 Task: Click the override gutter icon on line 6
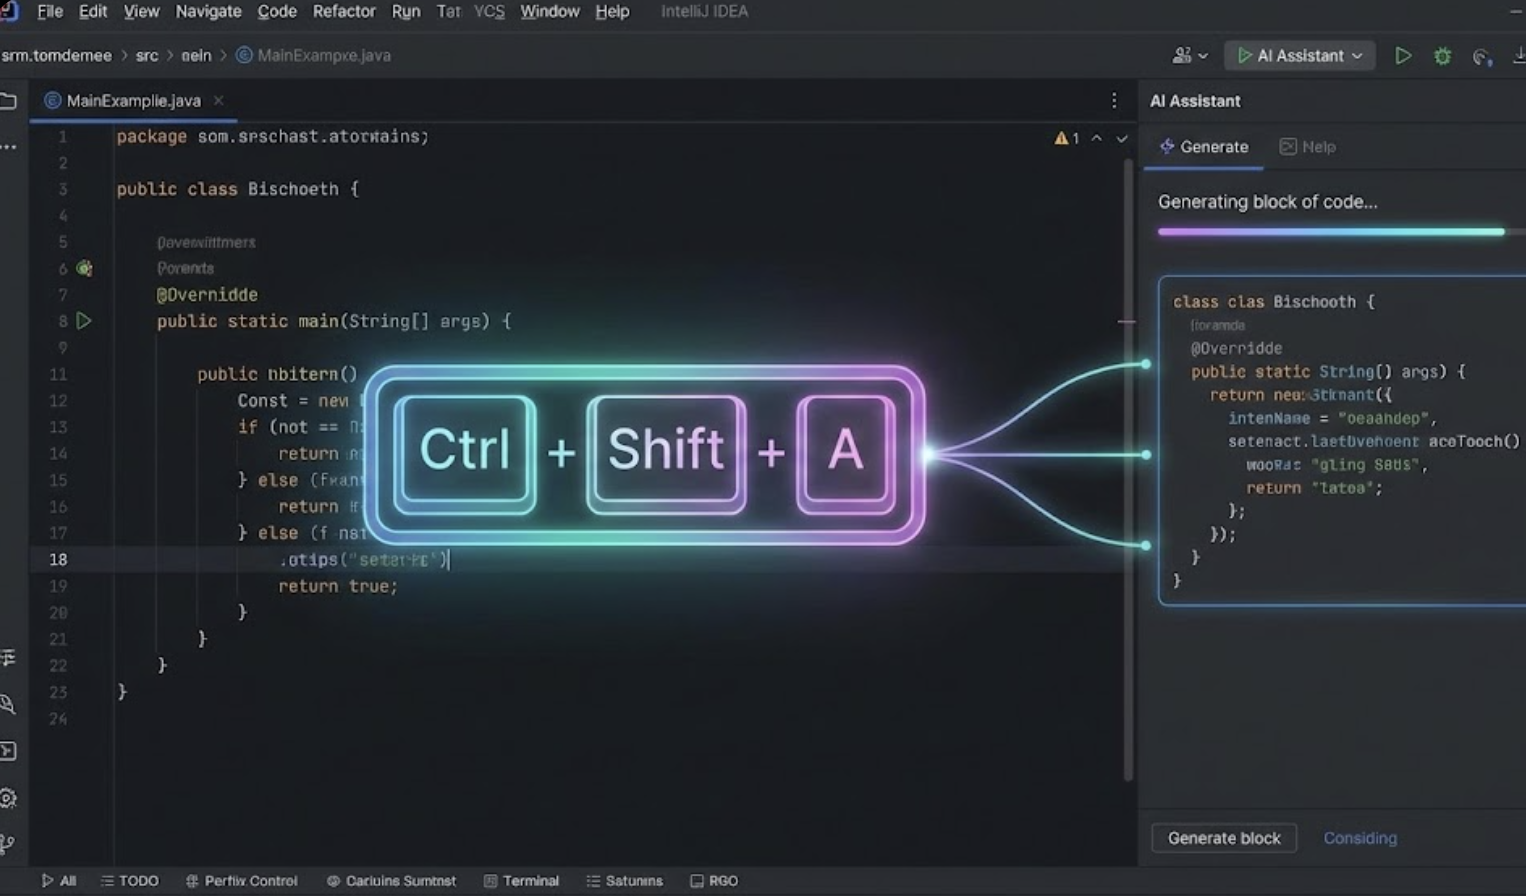[x=85, y=268]
